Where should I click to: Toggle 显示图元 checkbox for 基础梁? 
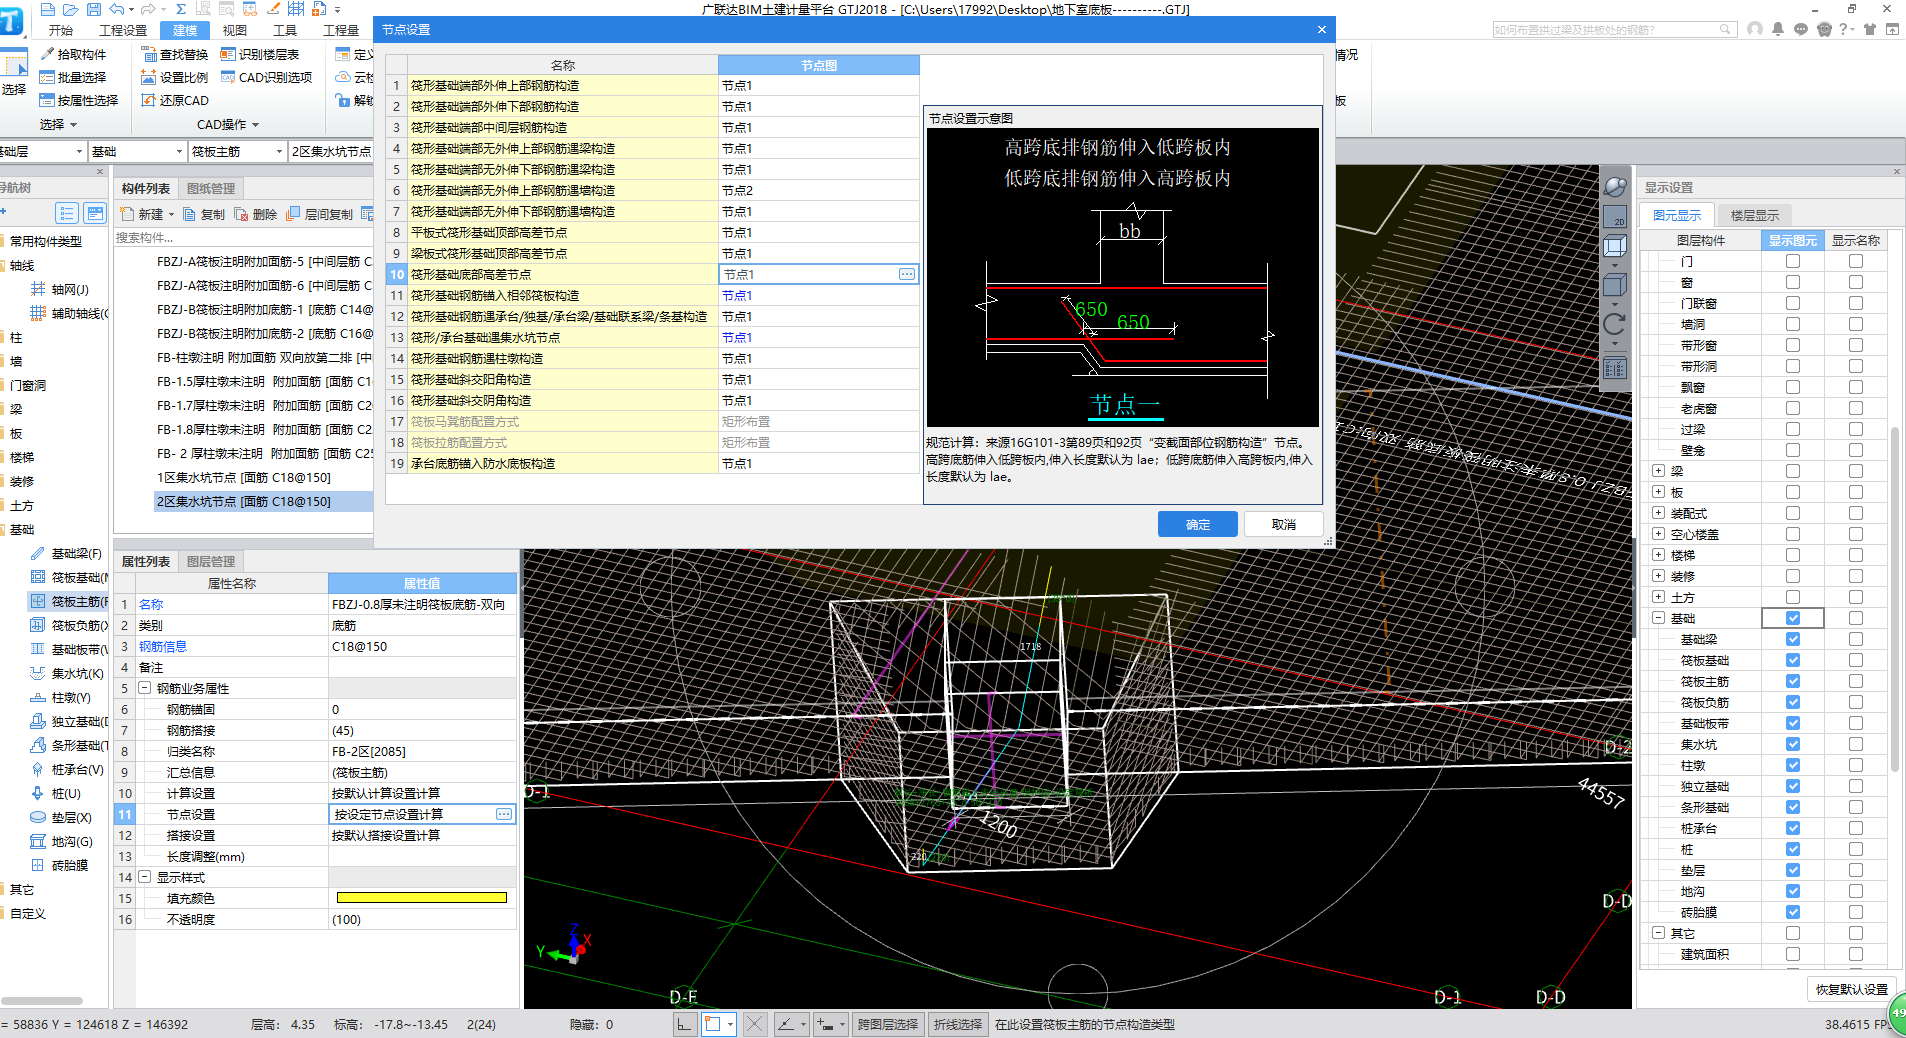click(1792, 639)
